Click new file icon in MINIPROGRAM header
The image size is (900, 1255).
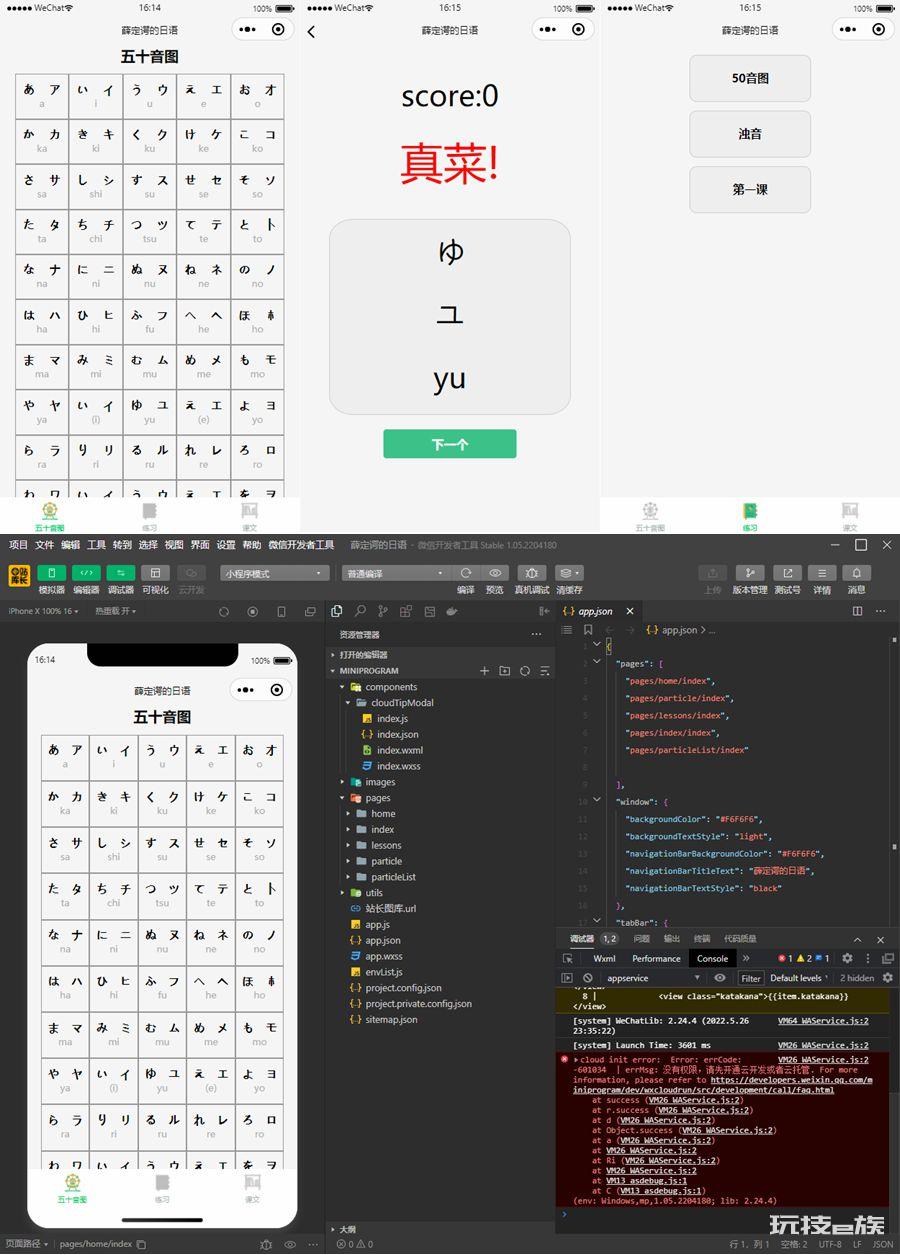[x=484, y=671]
